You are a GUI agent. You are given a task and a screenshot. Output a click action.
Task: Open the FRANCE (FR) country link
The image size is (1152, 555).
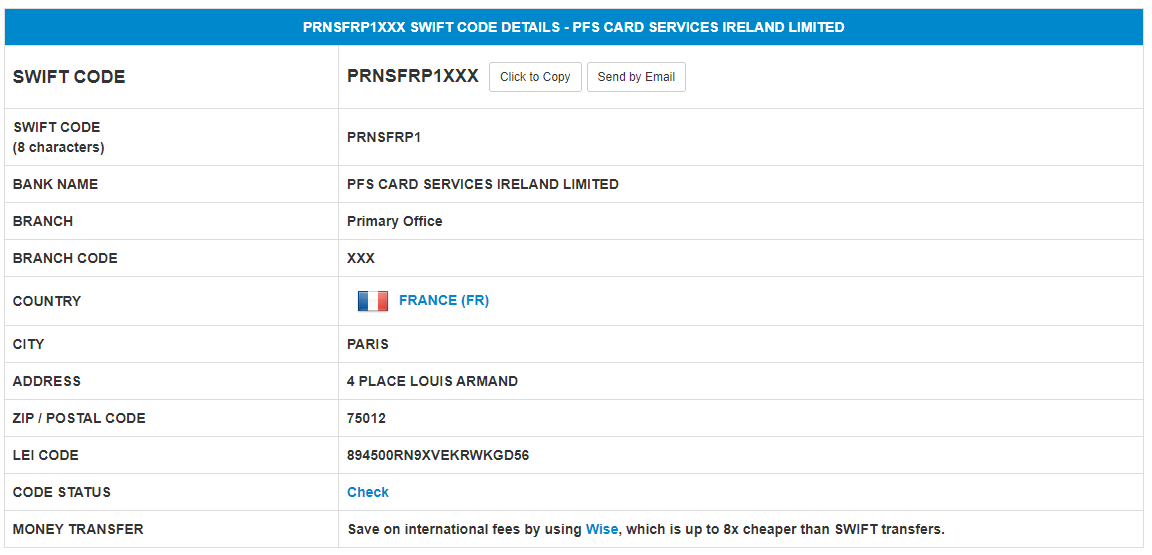click(x=444, y=301)
